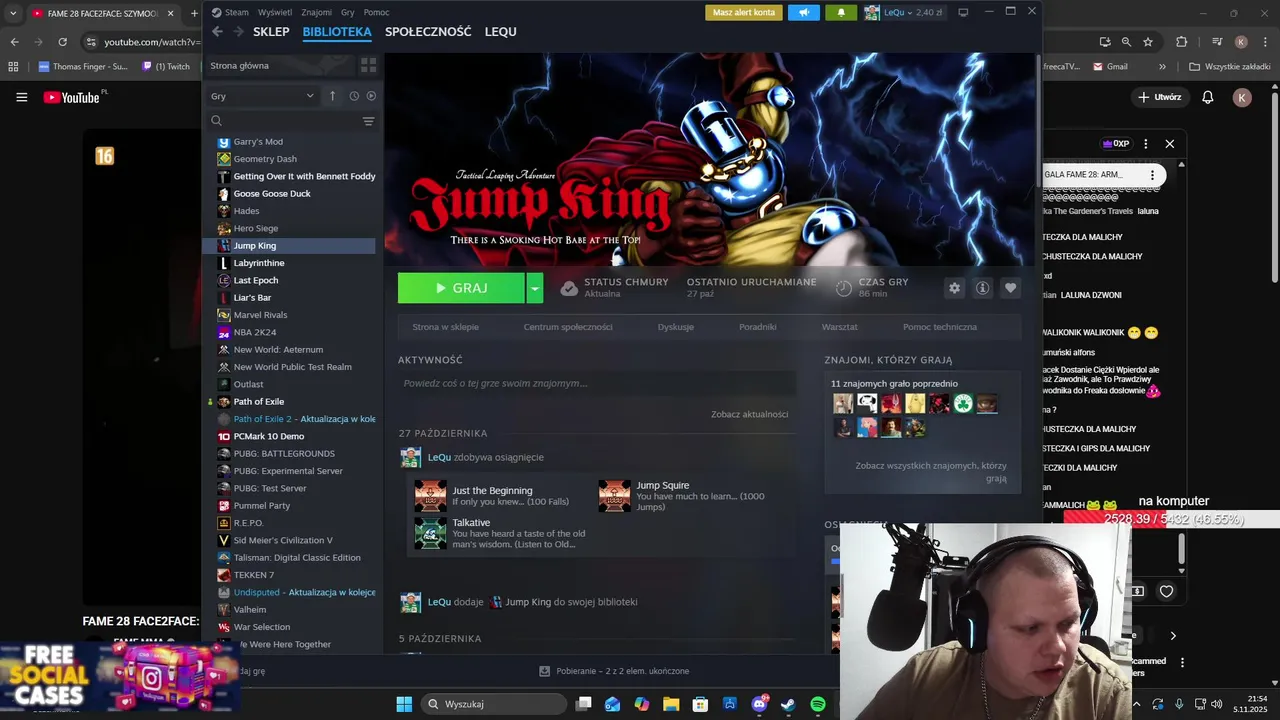This screenshot has width=1280, height=720.
Task: Open Dyskusje tab for Jump King
Action: pos(676,327)
